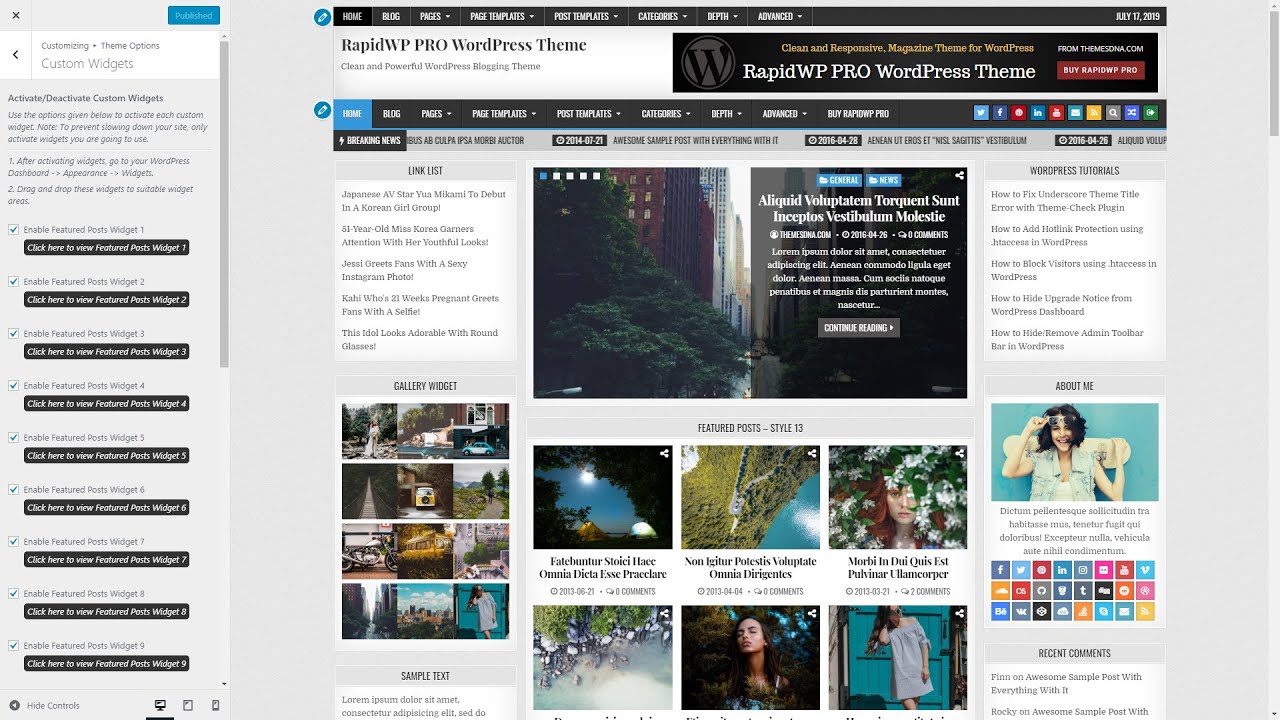
Task: Click Continue Reading button on slider
Action: click(859, 328)
